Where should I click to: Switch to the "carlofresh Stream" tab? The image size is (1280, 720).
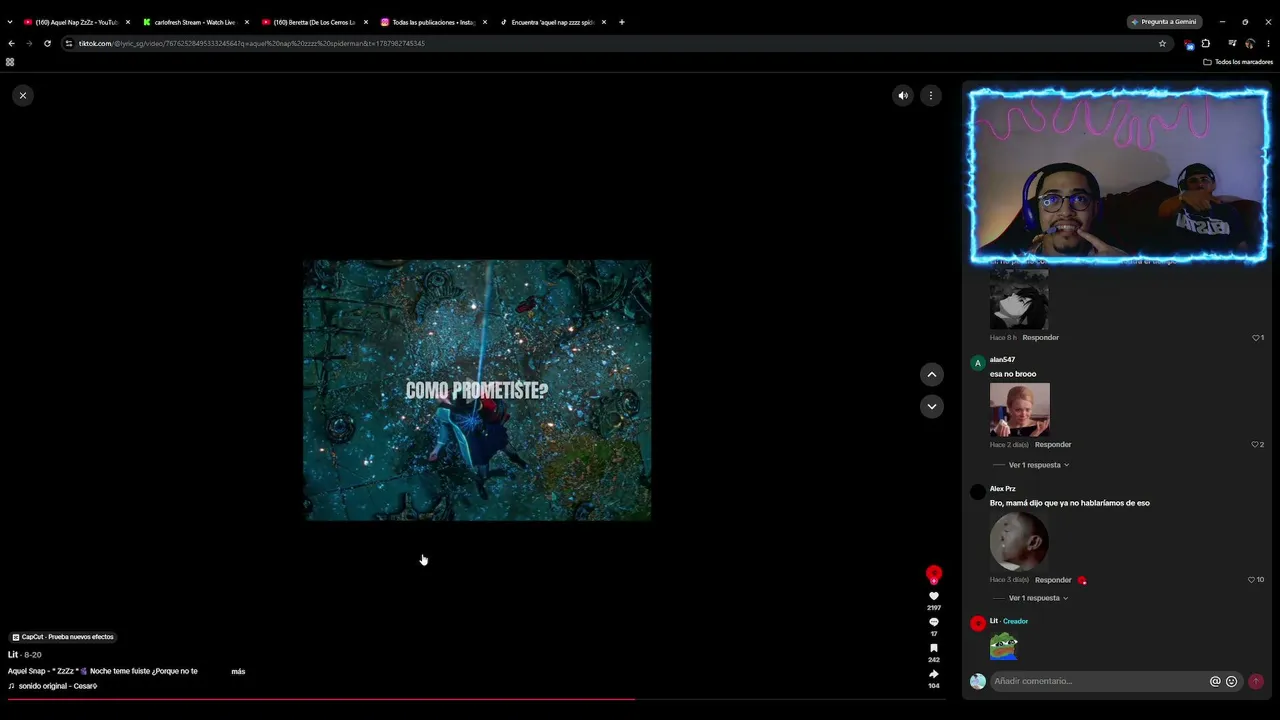(x=195, y=22)
